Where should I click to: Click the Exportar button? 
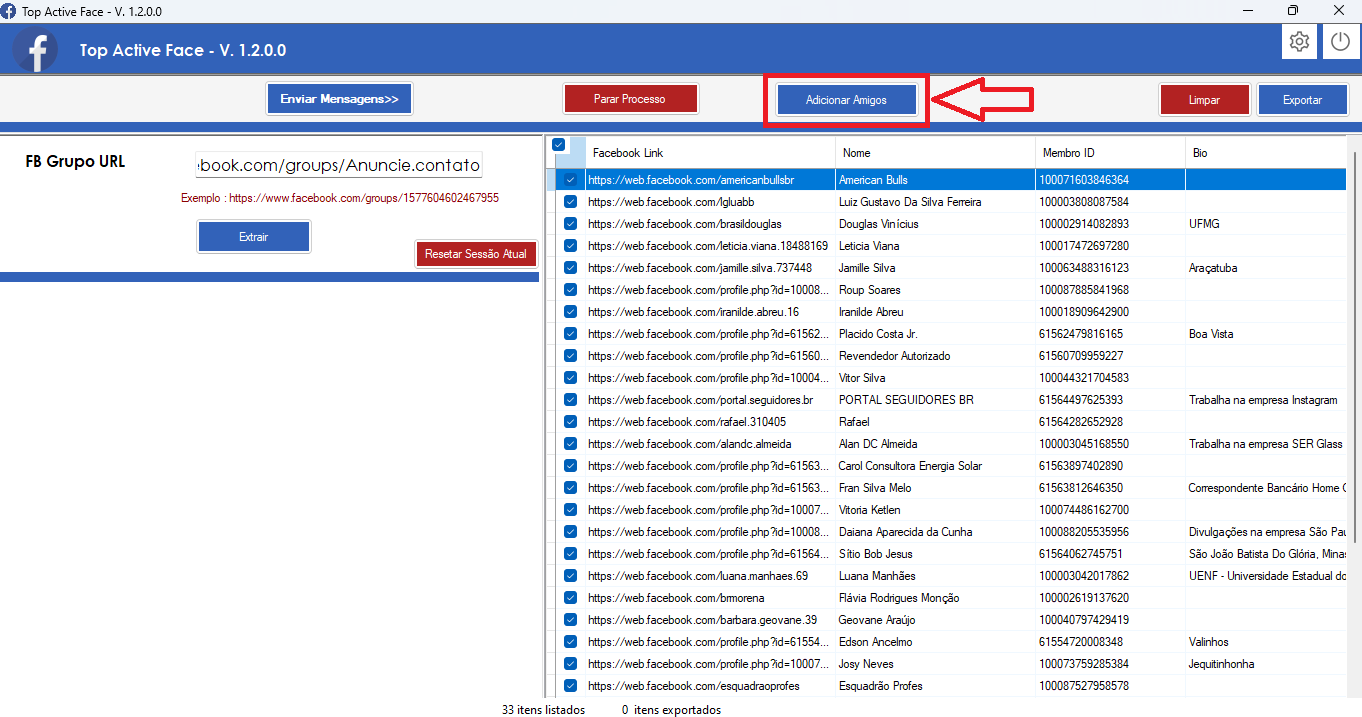pos(1302,100)
